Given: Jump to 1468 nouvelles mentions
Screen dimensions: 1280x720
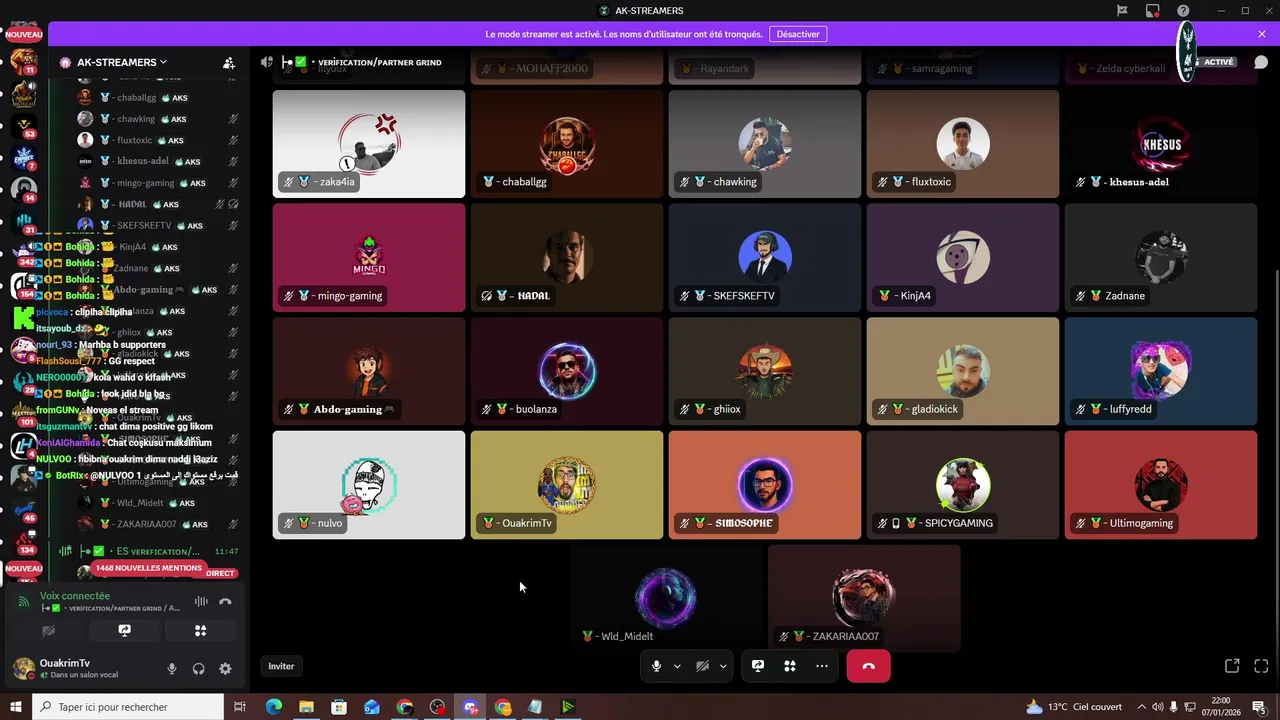Looking at the screenshot, I should (149, 568).
